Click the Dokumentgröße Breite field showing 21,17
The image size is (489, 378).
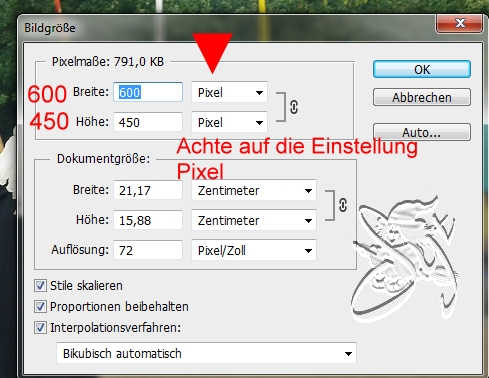148,190
